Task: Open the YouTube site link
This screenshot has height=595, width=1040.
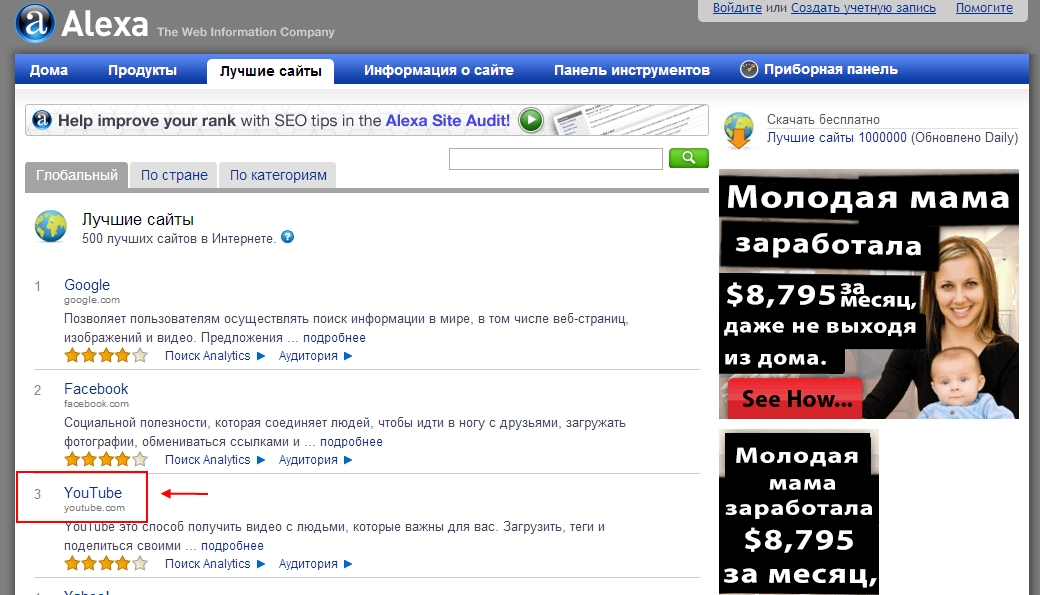Action: coord(93,493)
